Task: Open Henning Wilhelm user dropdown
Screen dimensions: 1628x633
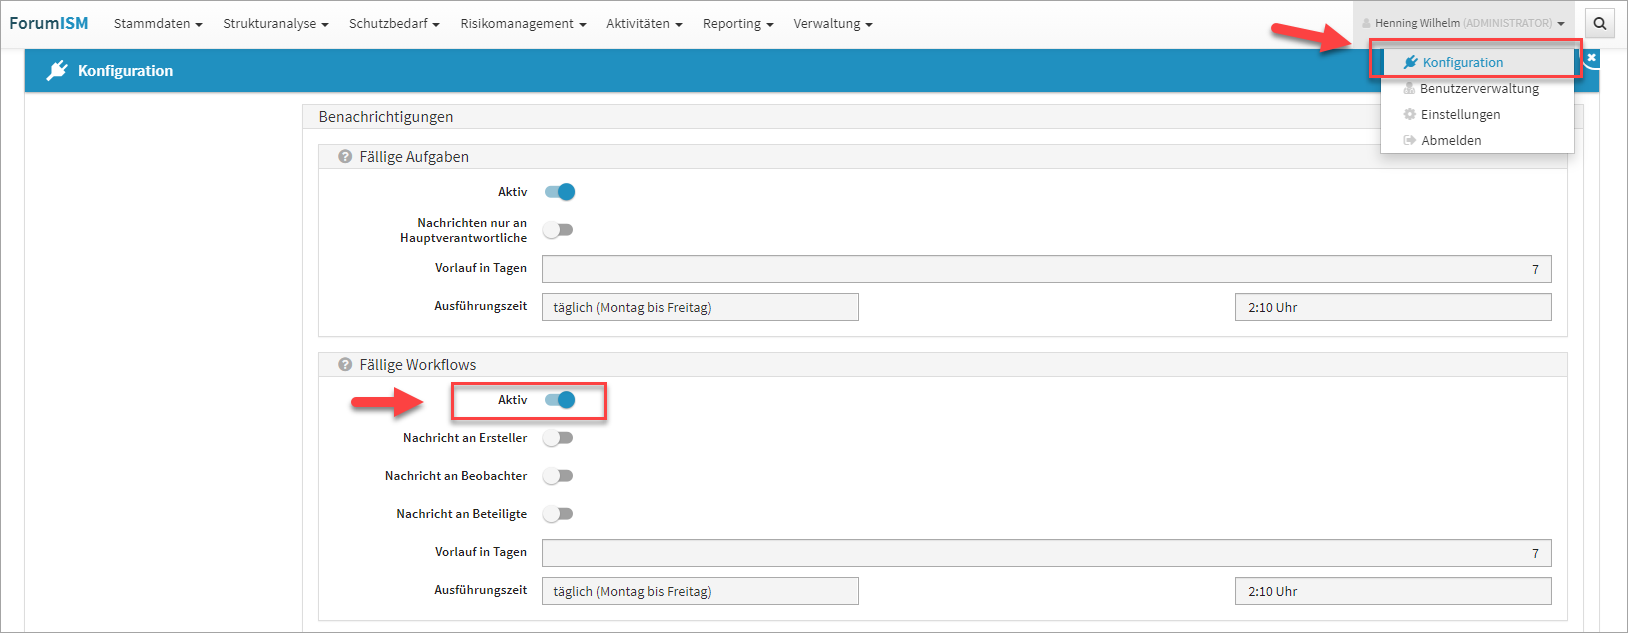Action: pyautogui.click(x=1463, y=23)
